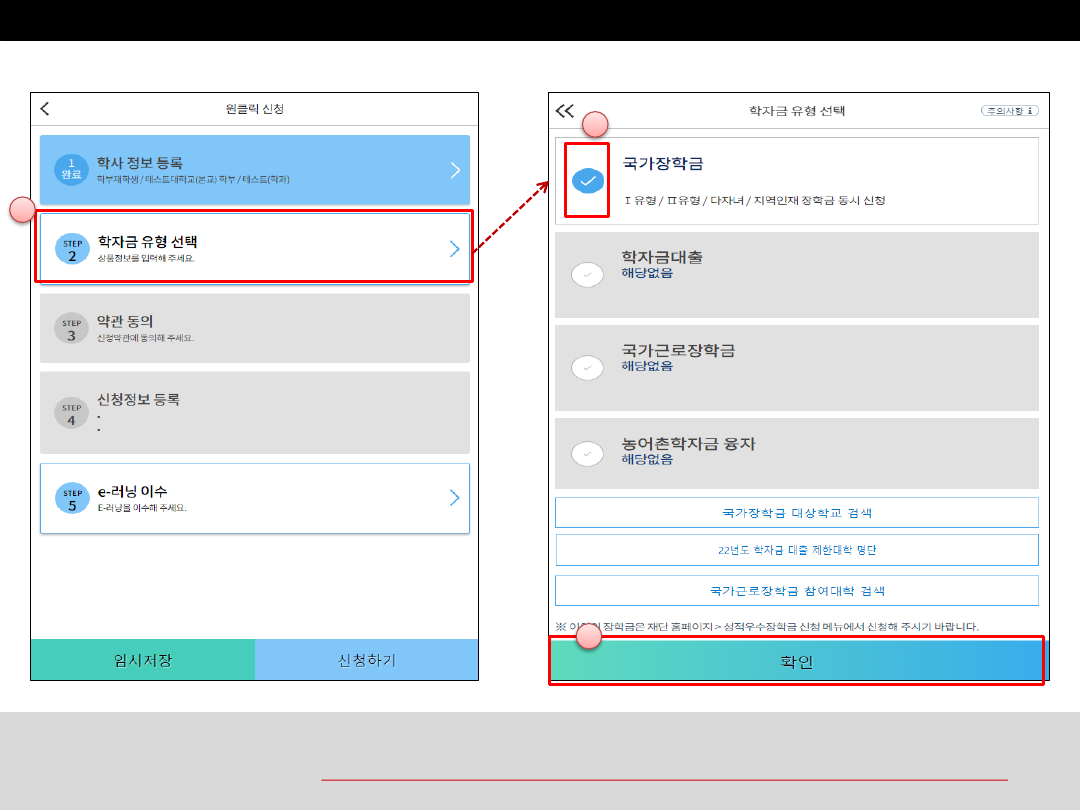Check the 농어촌학자금 융자 option

(x=587, y=454)
